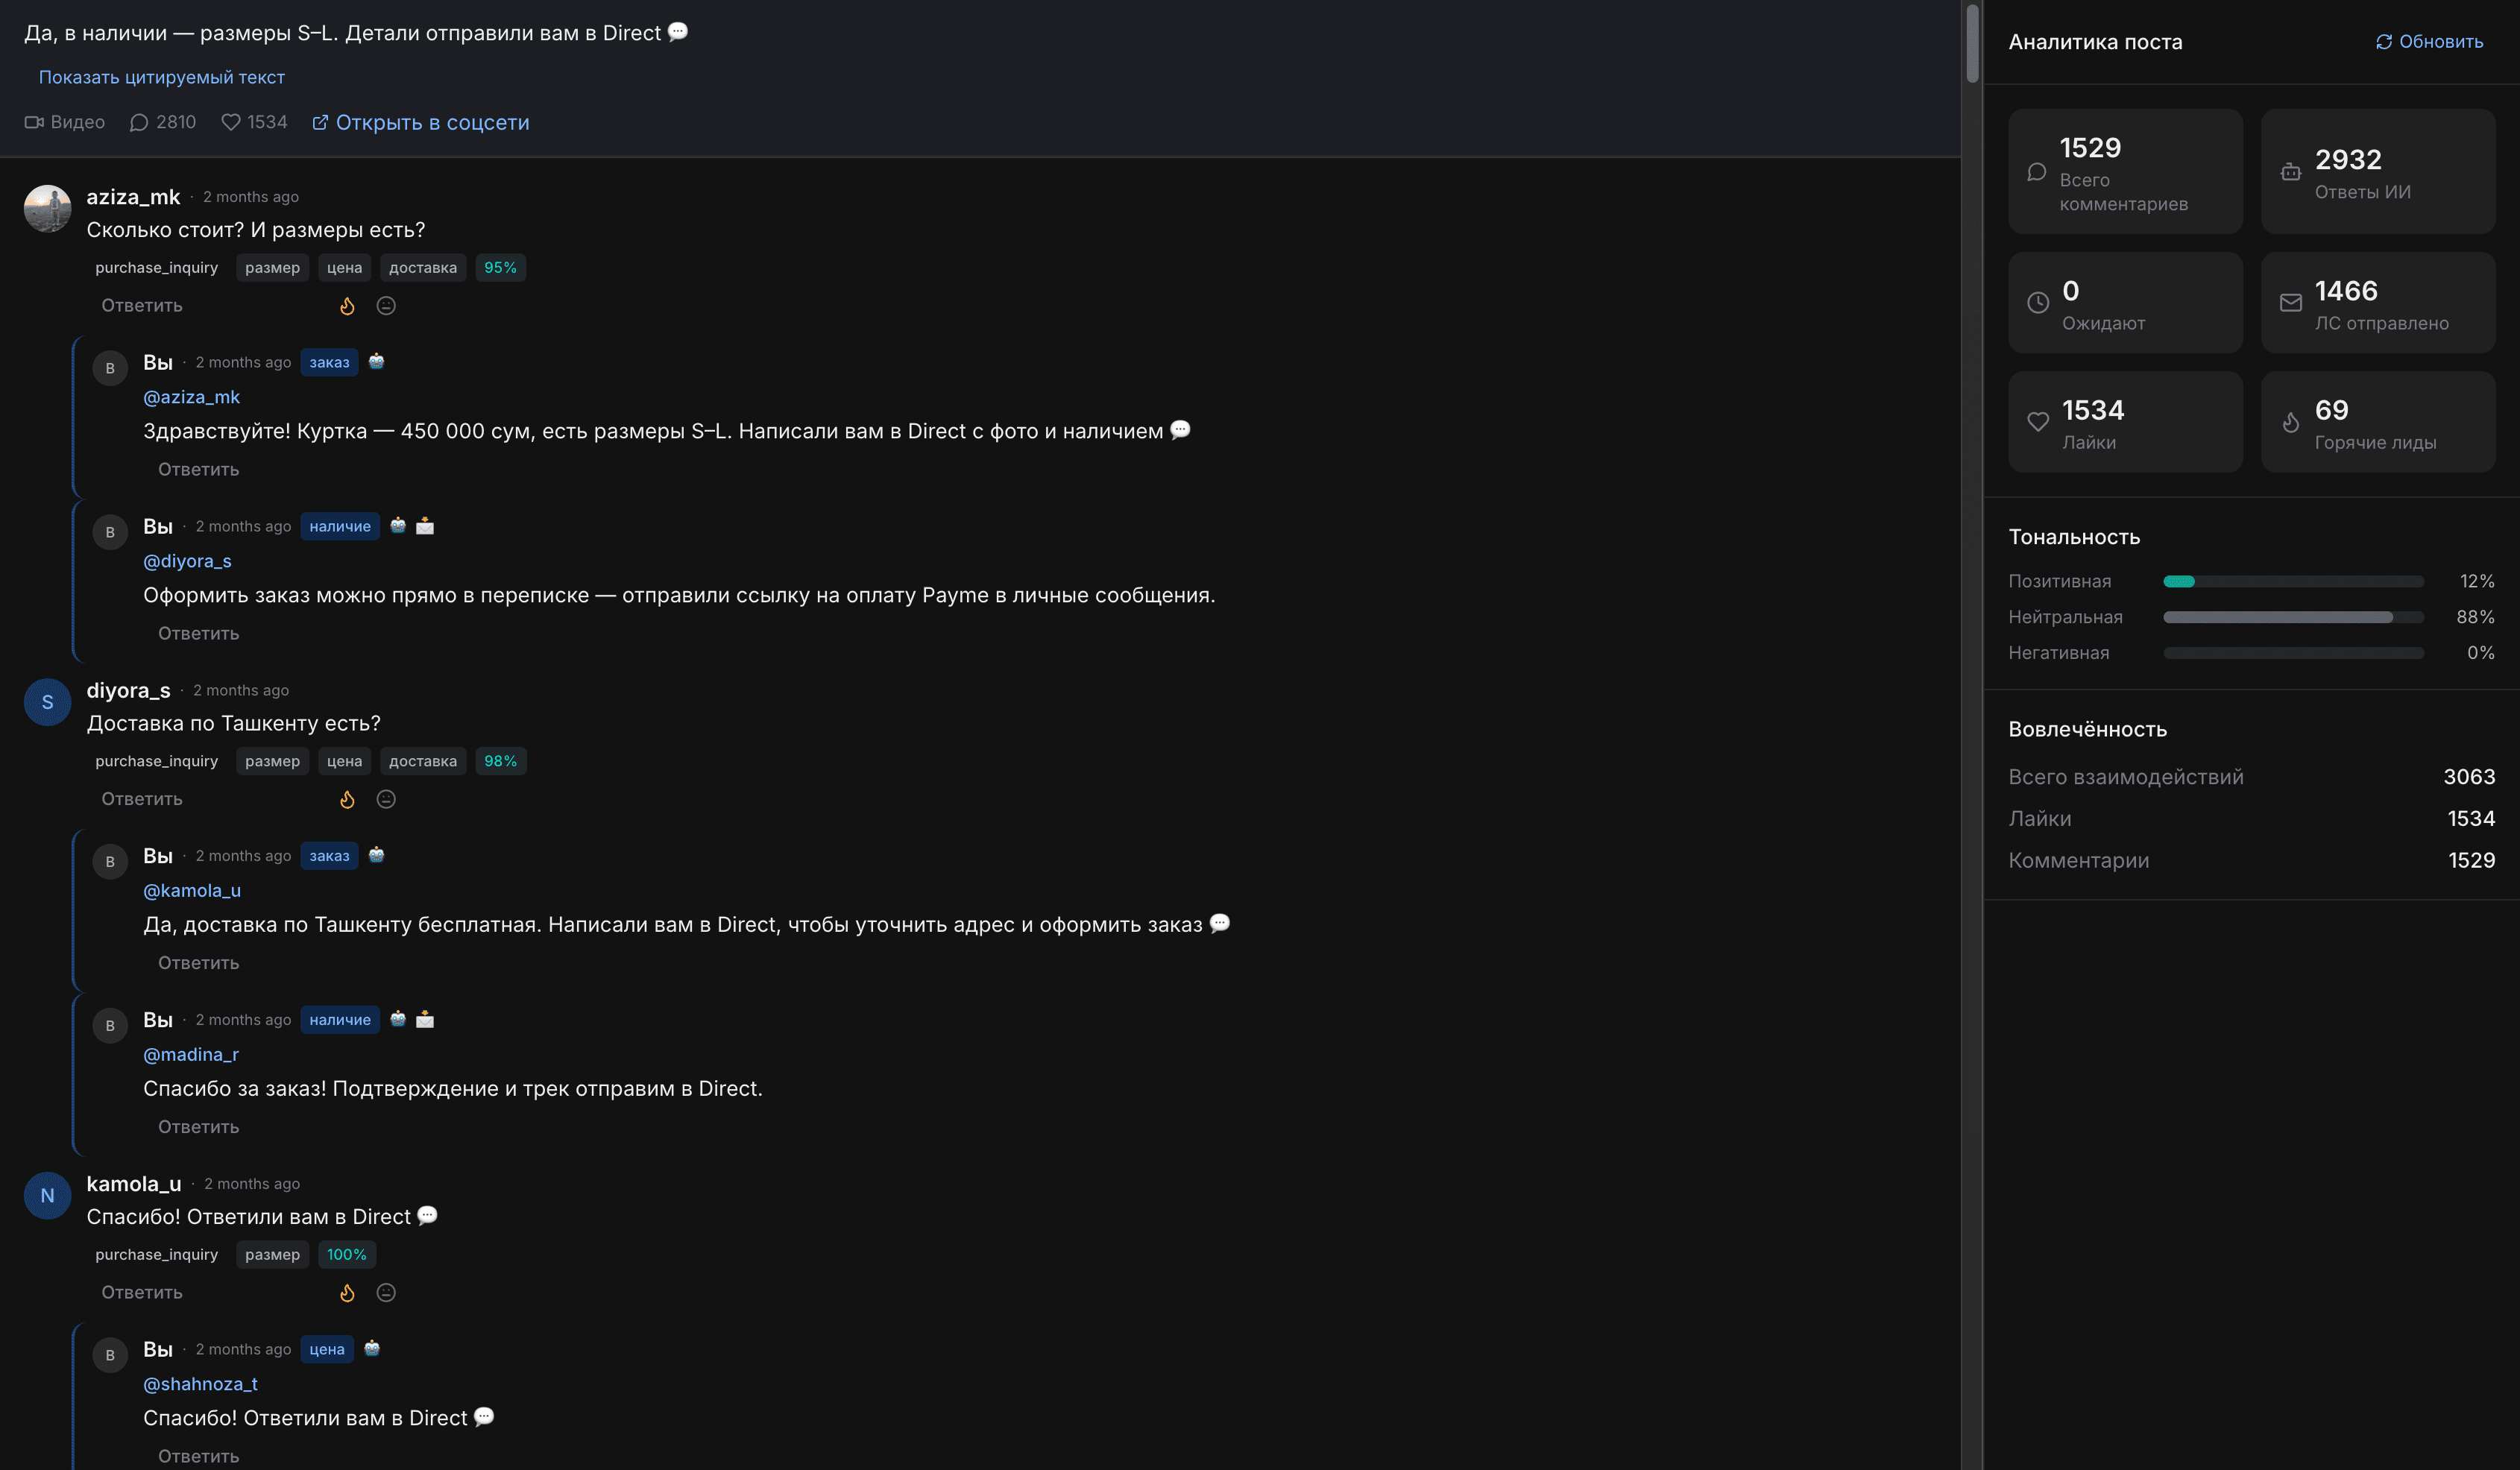
Task: Mark aziza_mk comment as hot lead flame
Action: (347, 306)
